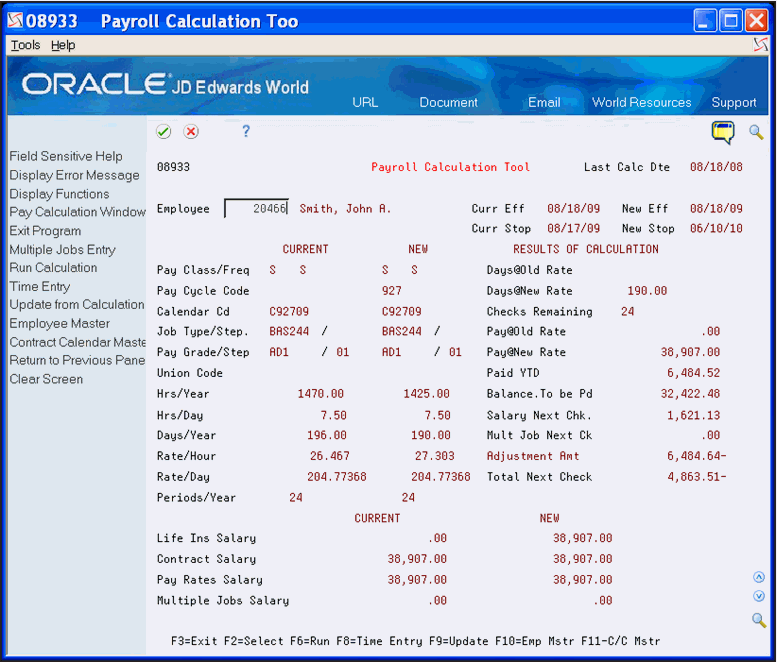Click the F8=Time Entry key label
This screenshot has width=777, height=662.
379,641
